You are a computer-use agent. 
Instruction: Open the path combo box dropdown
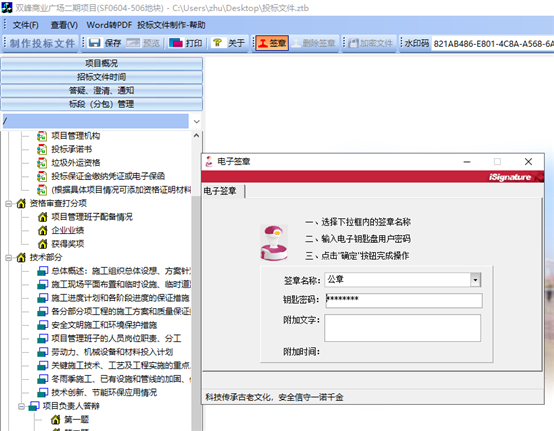coord(196,121)
